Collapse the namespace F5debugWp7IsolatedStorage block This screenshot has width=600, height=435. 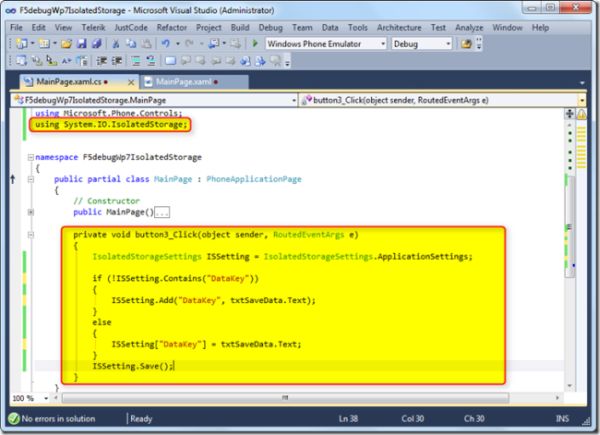point(29,157)
